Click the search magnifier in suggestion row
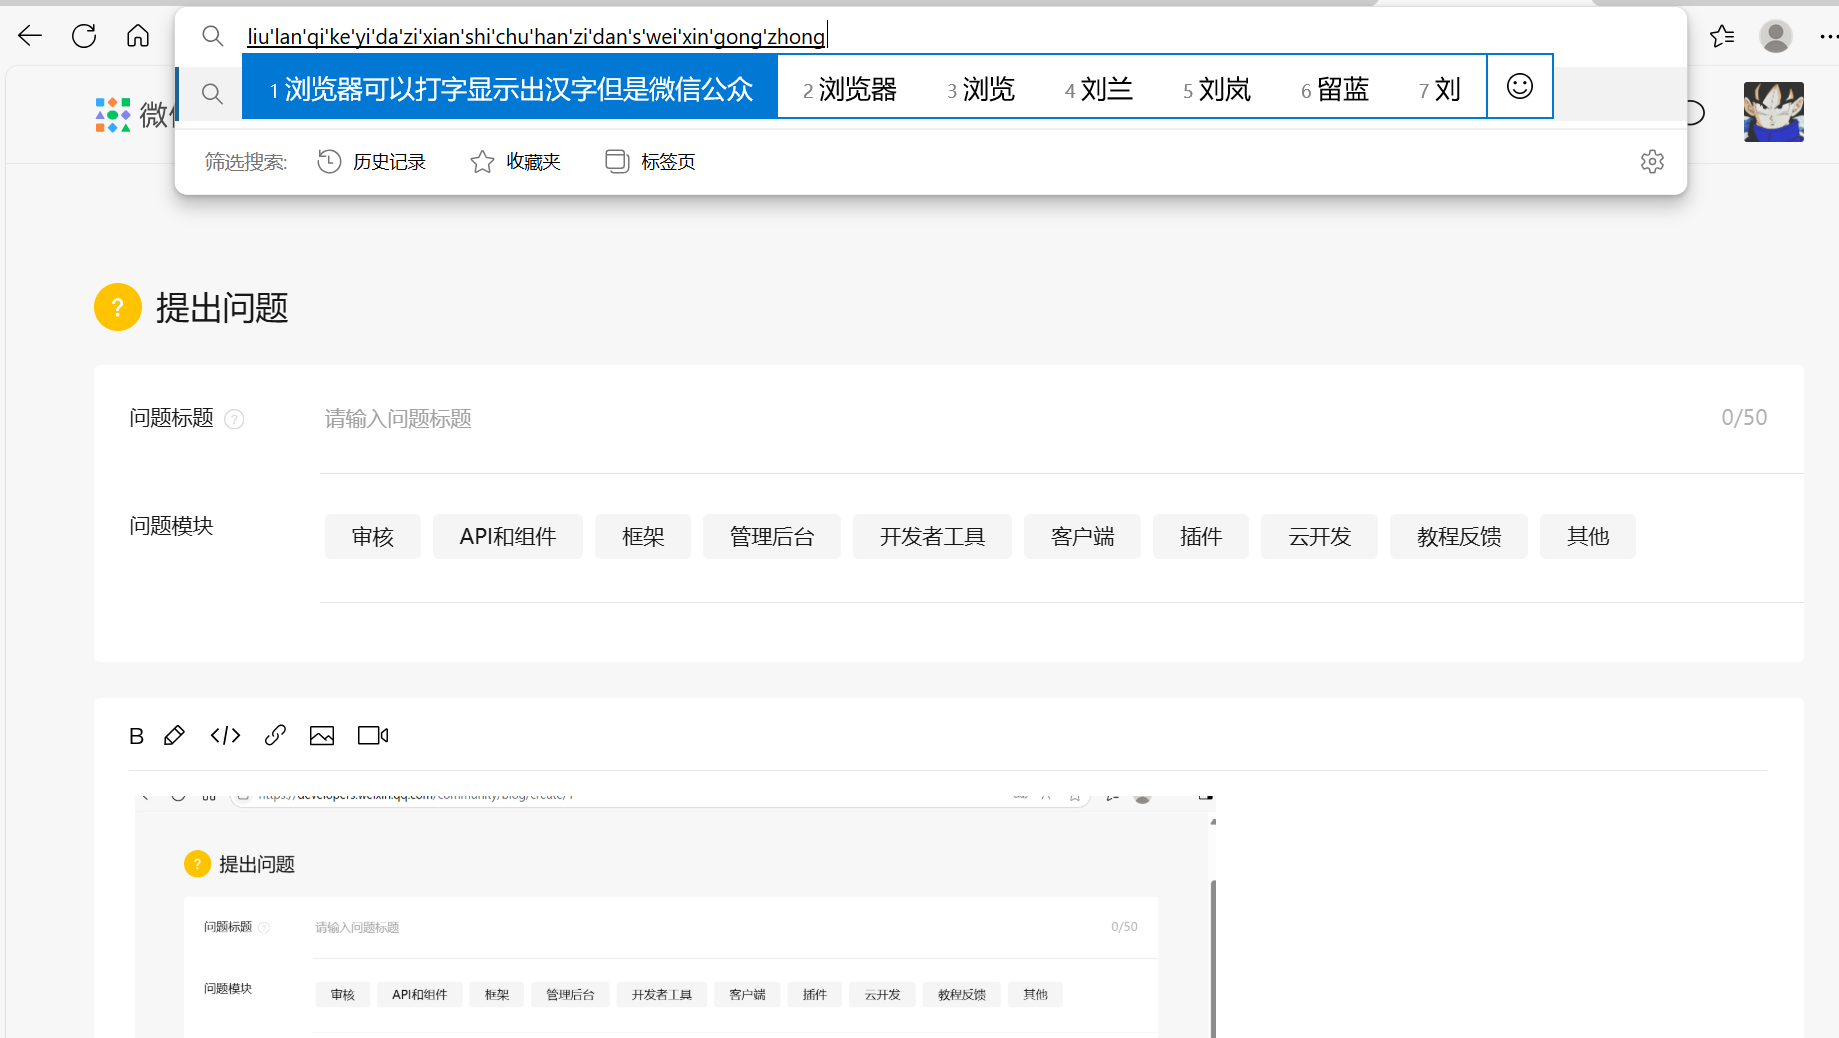This screenshot has width=1839, height=1038. pyautogui.click(x=212, y=94)
